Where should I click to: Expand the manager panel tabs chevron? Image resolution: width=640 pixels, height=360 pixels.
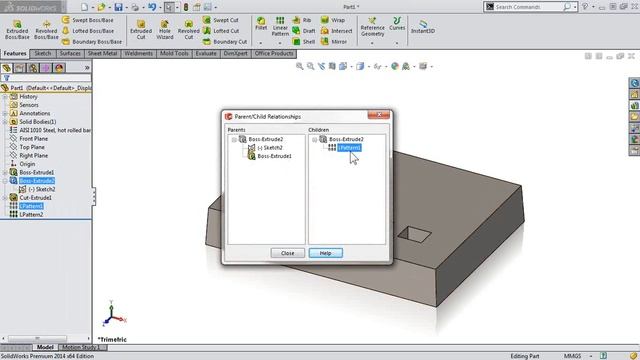87,68
